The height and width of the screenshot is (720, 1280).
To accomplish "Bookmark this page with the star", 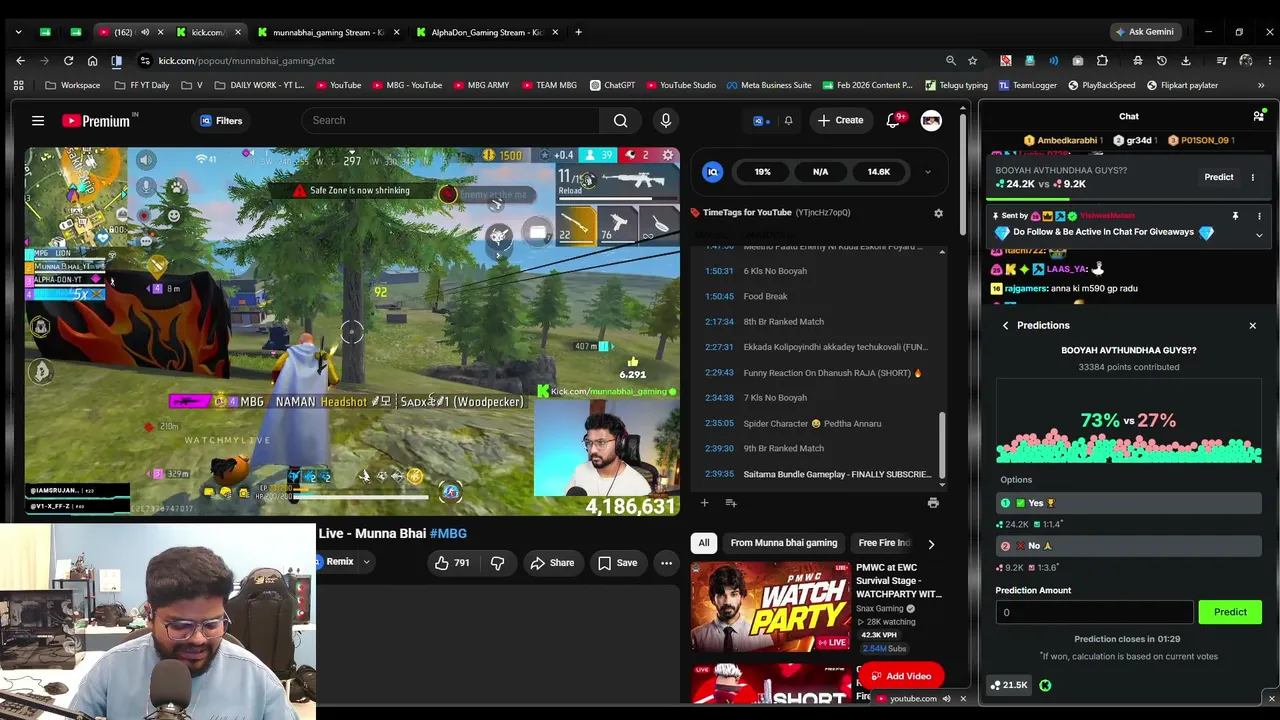I will (x=972, y=61).
